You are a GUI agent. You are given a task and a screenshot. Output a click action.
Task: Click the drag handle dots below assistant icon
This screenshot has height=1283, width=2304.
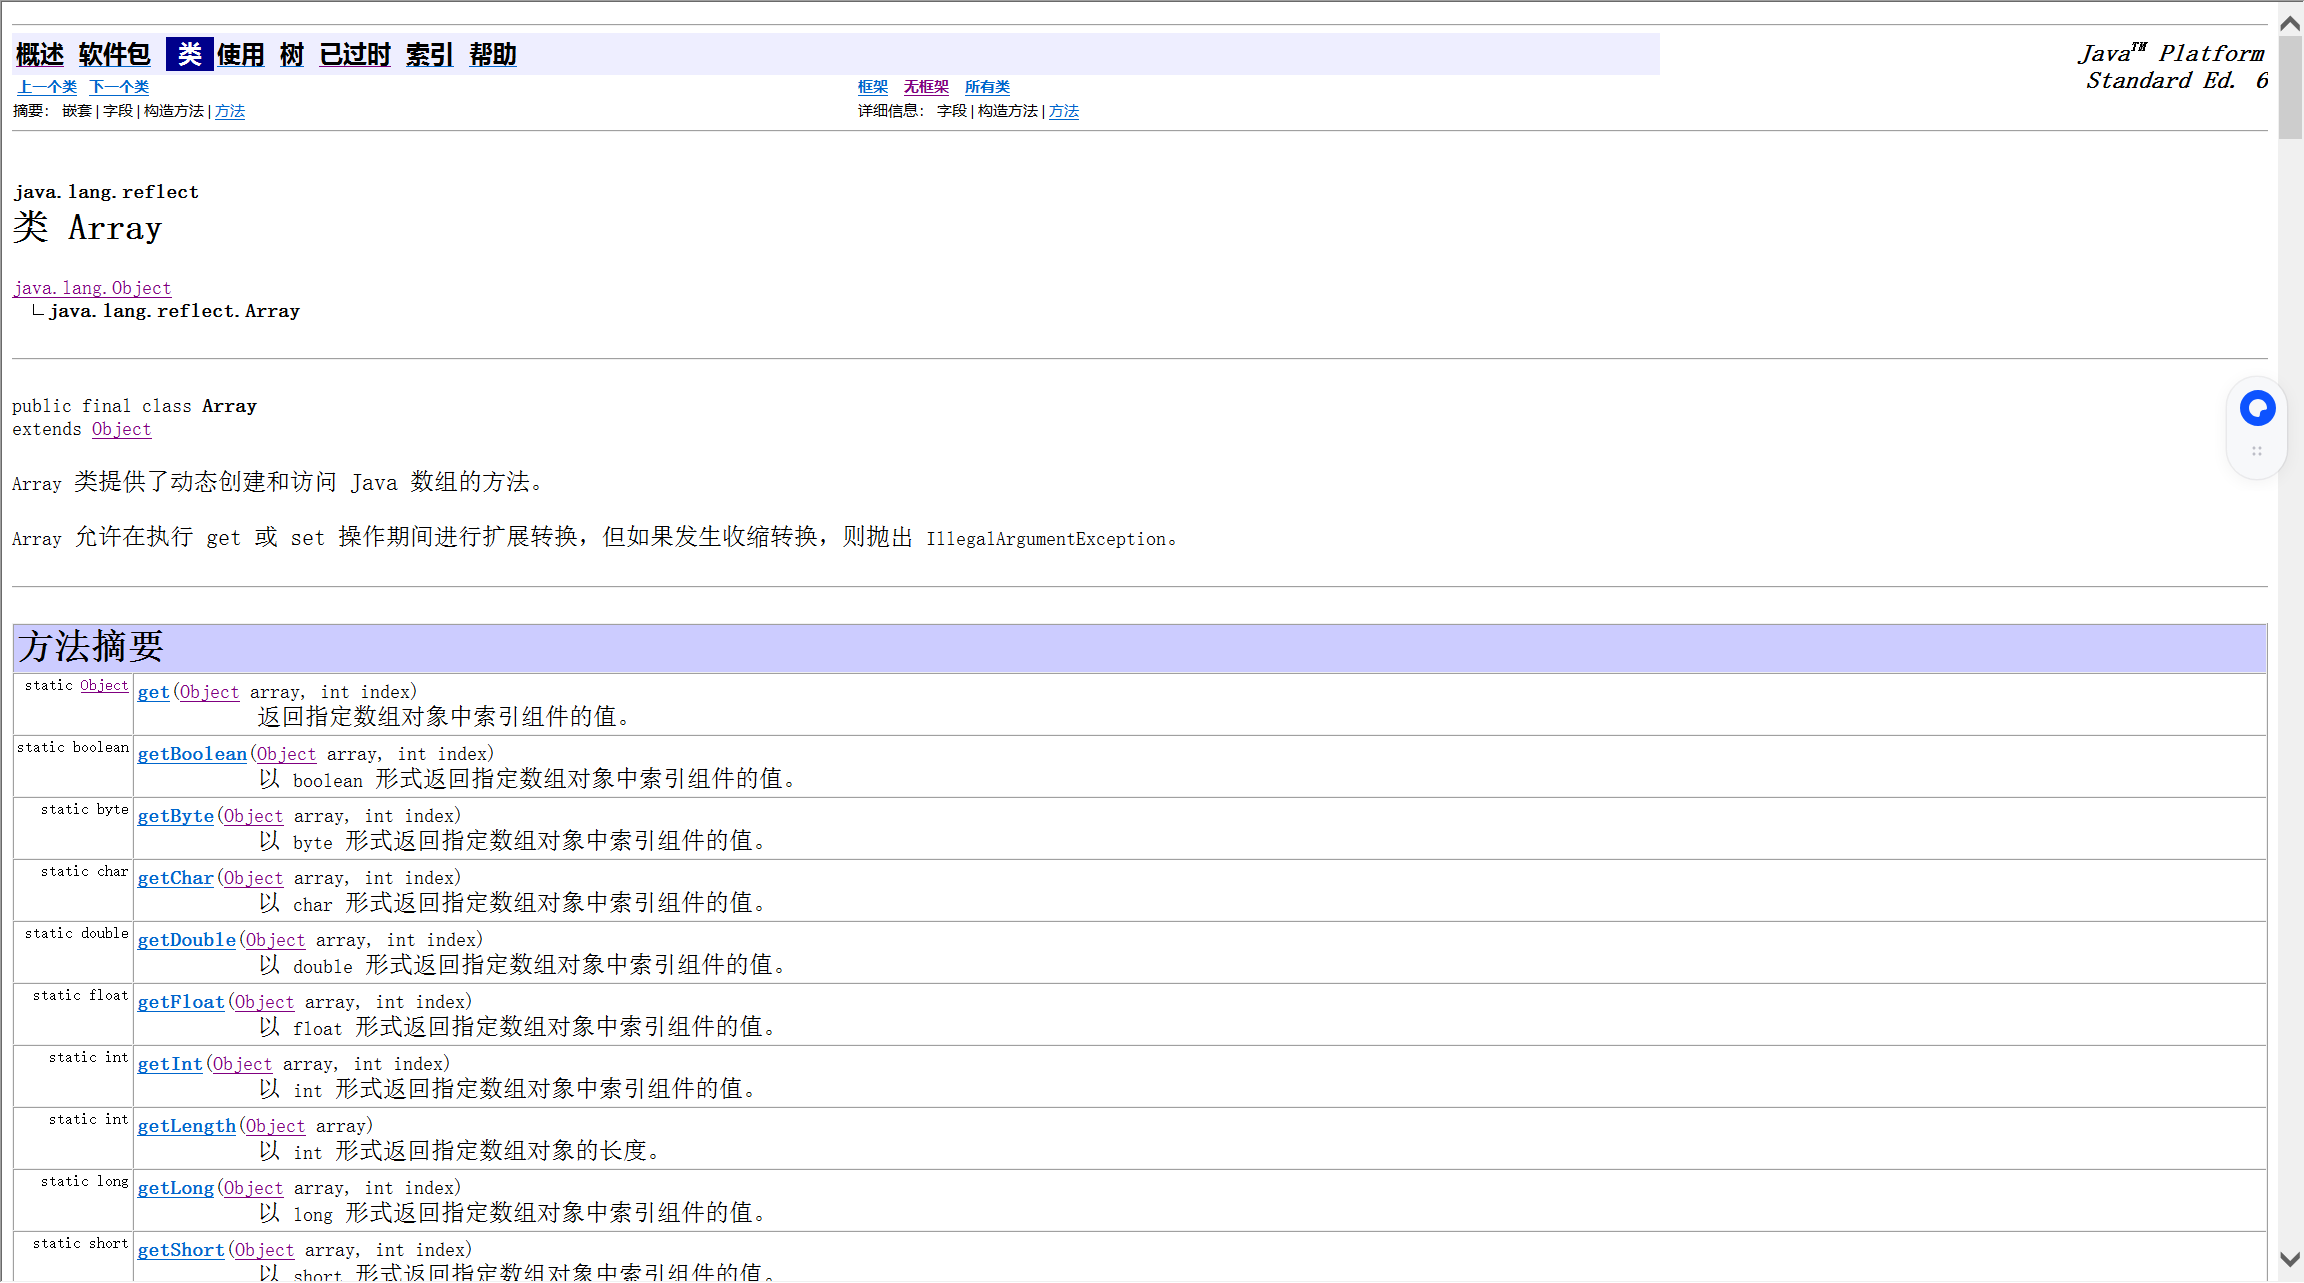point(2257,451)
